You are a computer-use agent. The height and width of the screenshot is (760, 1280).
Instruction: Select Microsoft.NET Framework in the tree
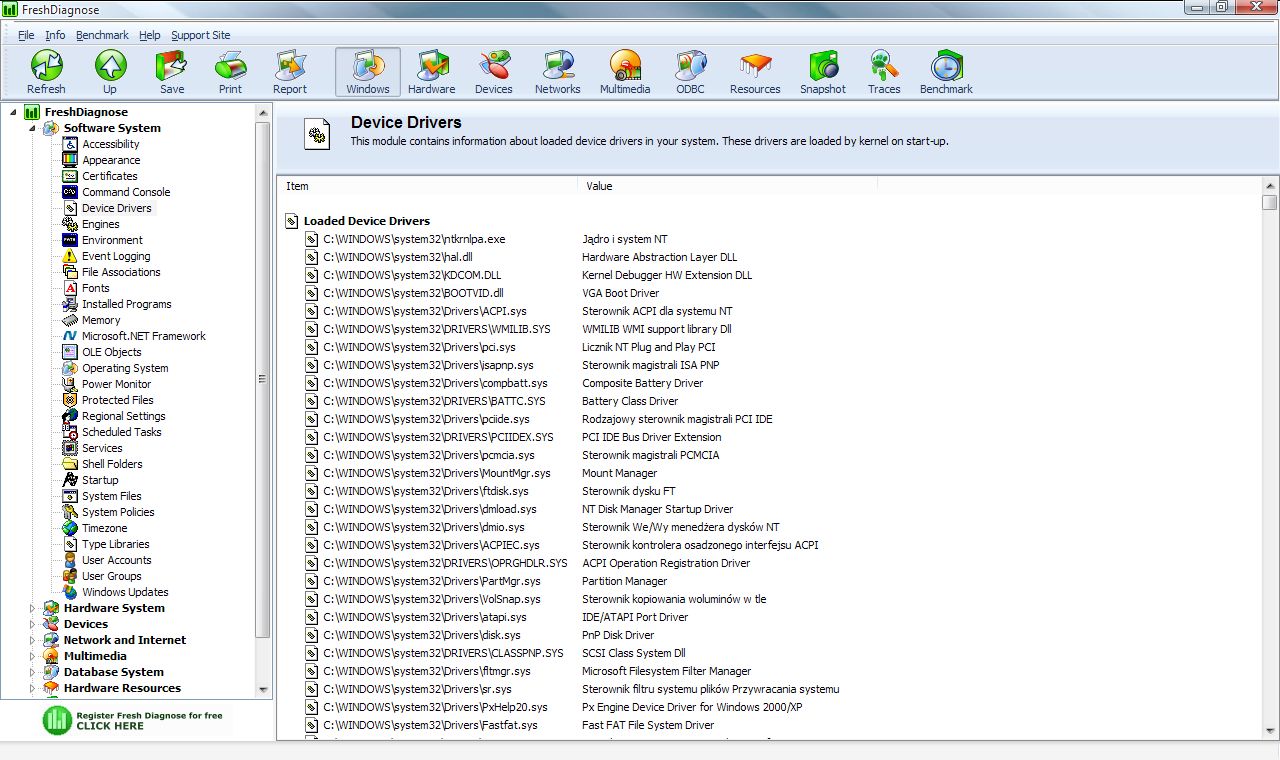point(144,336)
